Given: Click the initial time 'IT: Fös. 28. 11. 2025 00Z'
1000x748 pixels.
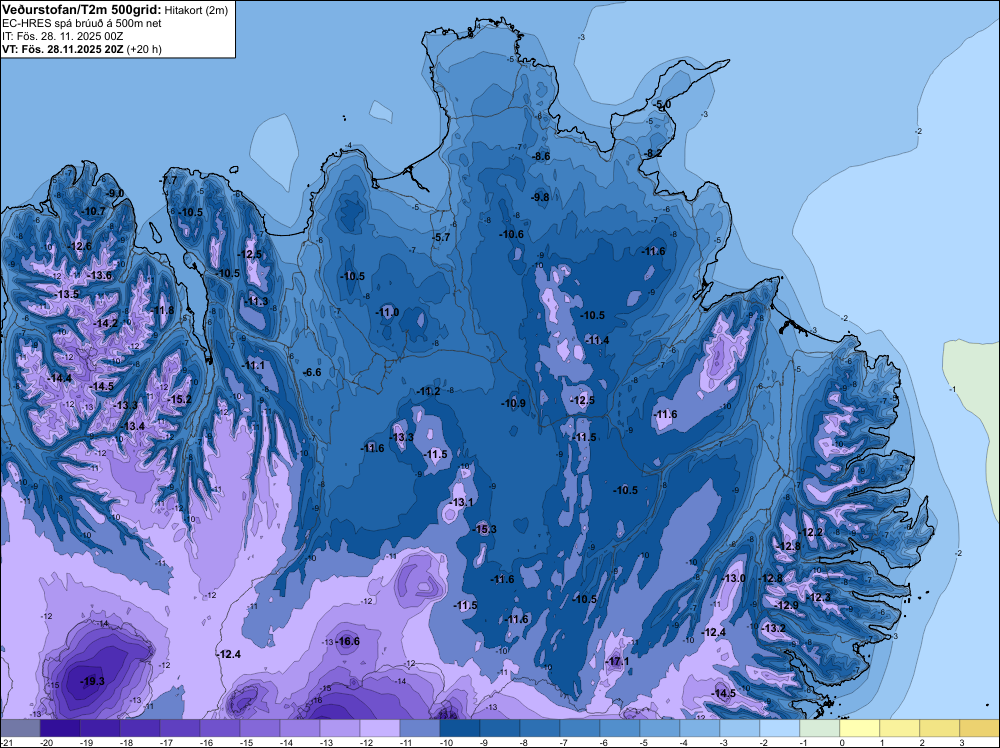Looking at the screenshot, I should tap(62, 36).
